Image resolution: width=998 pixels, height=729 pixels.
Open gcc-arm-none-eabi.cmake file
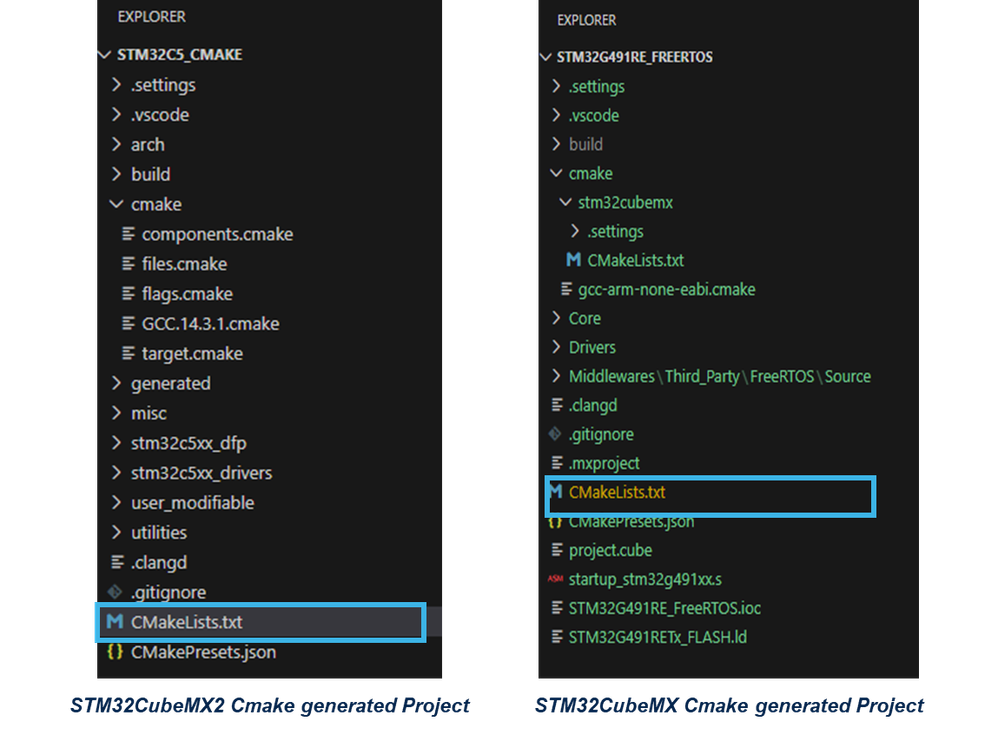pos(666,290)
